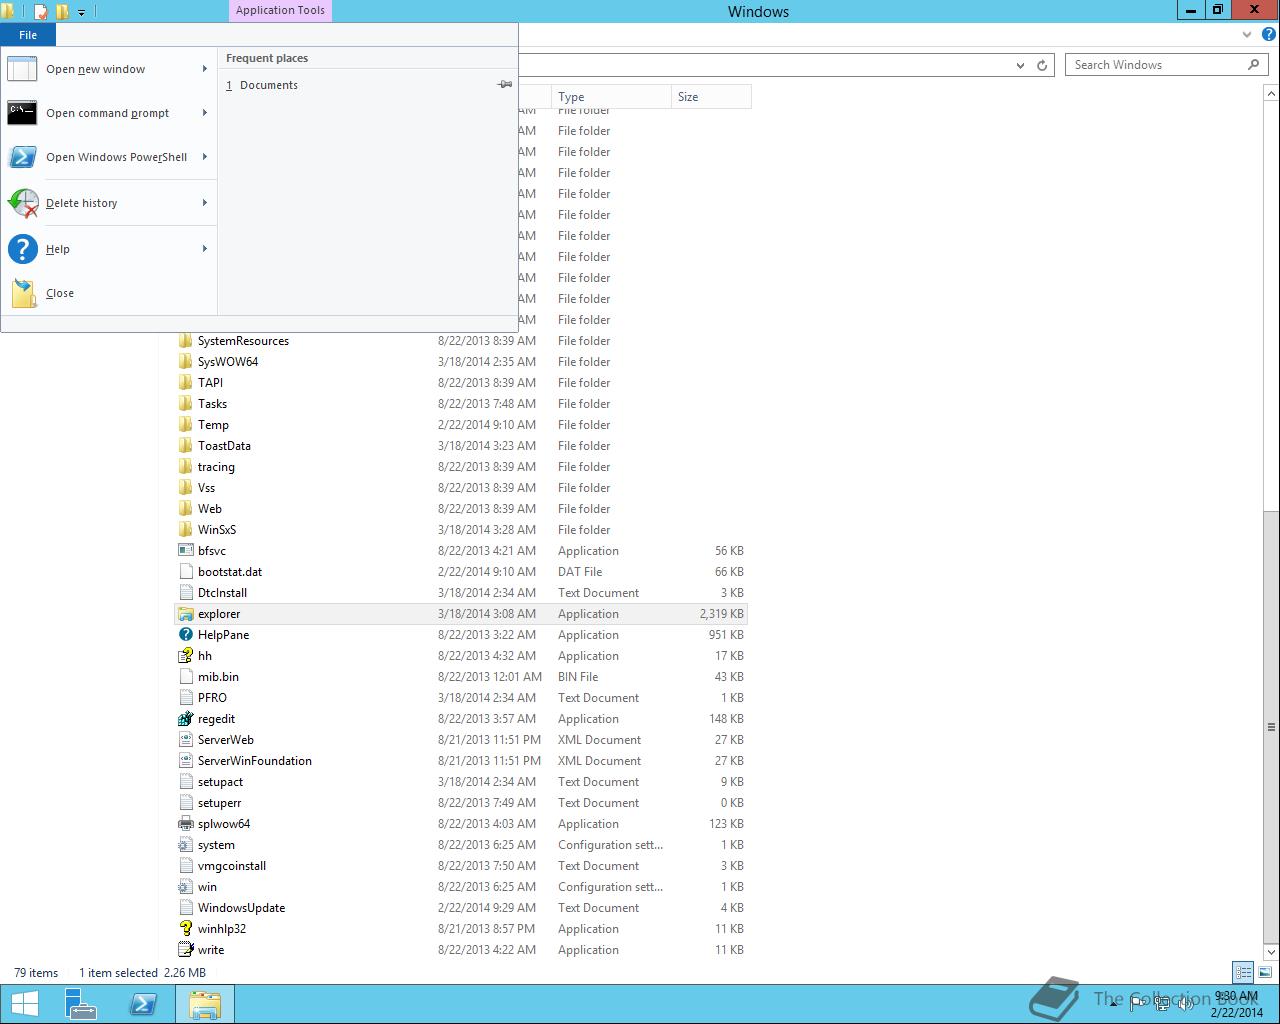Open the address bar history dropdown
This screenshot has height=1024, width=1280.
point(1020,65)
